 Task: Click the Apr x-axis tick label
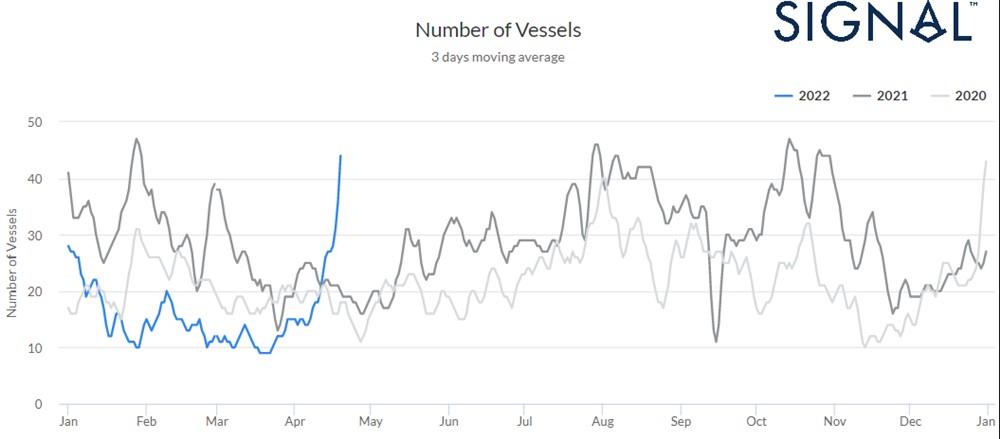tap(294, 423)
